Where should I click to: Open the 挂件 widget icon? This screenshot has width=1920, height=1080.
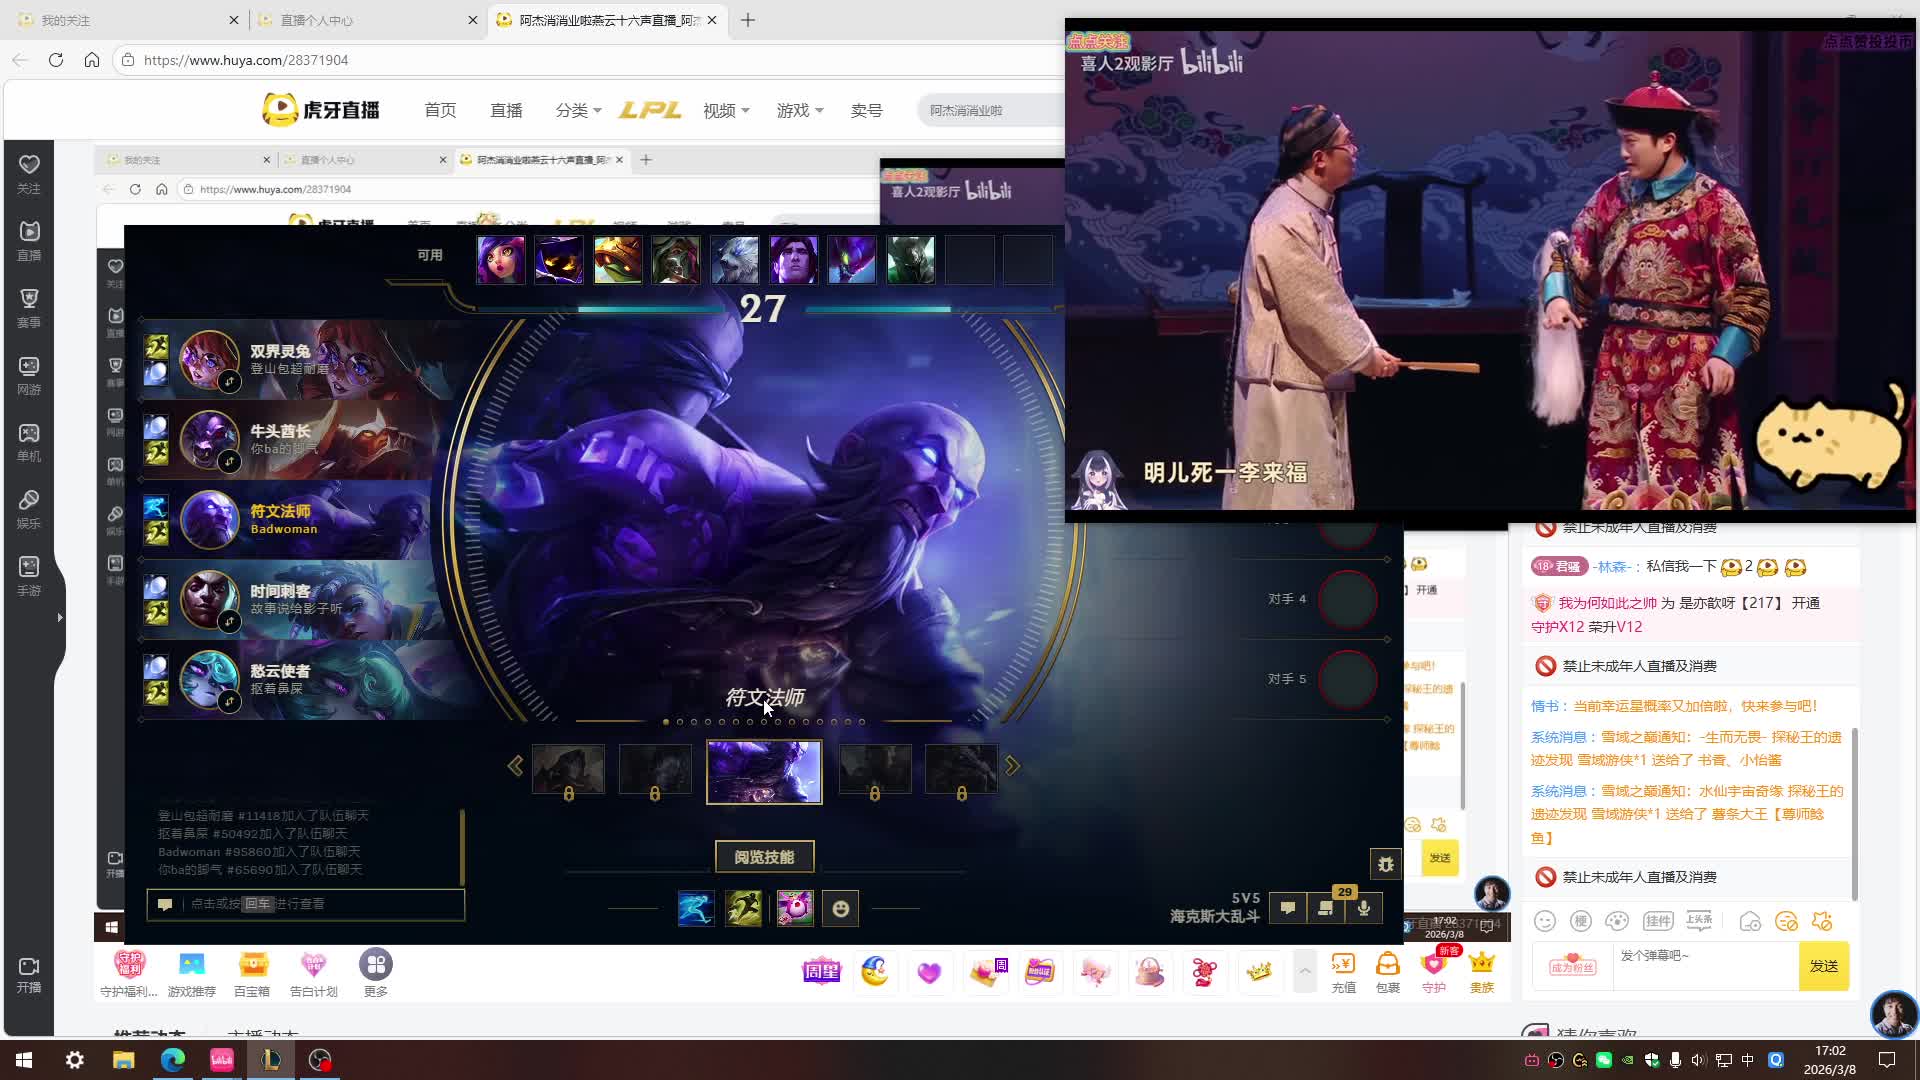pyautogui.click(x=1657, y=921)
